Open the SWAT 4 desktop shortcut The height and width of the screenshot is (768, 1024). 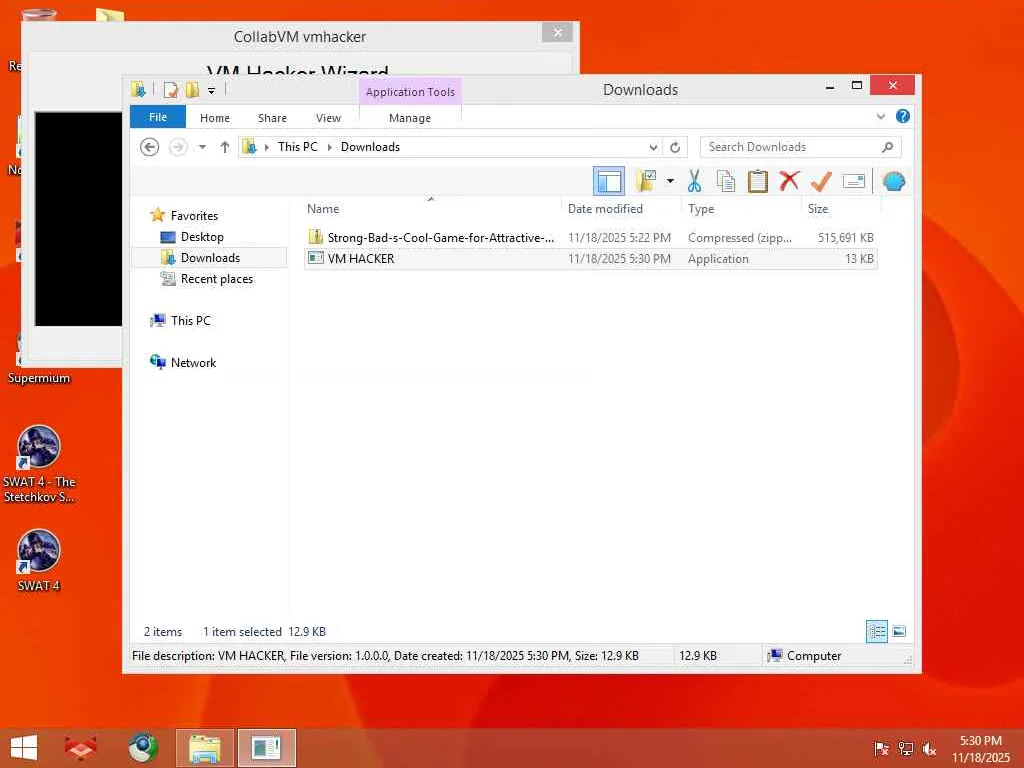(39, 560)
